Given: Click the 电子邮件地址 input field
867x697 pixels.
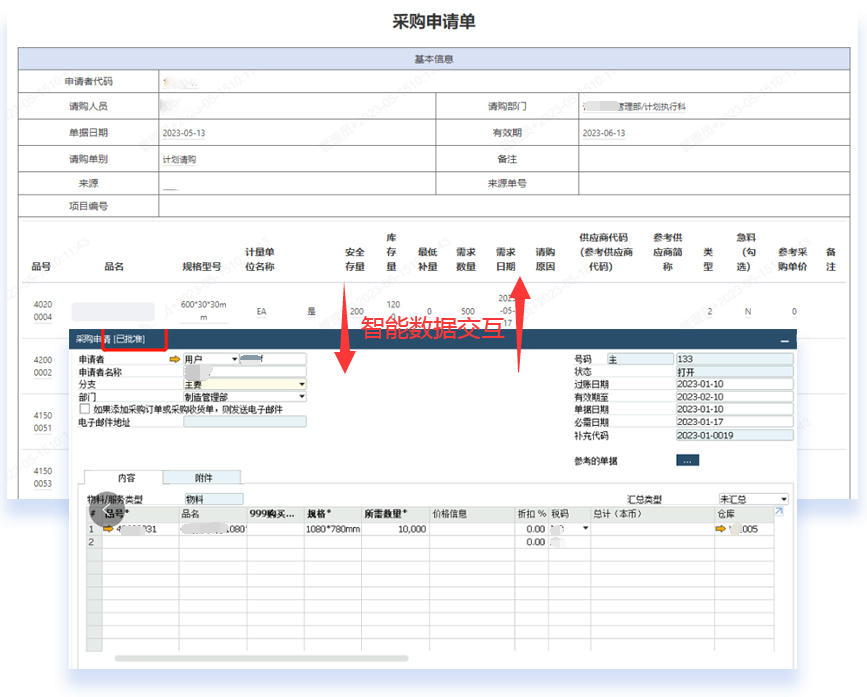Looking at the screenshot, I should click(x=244, y=422).
